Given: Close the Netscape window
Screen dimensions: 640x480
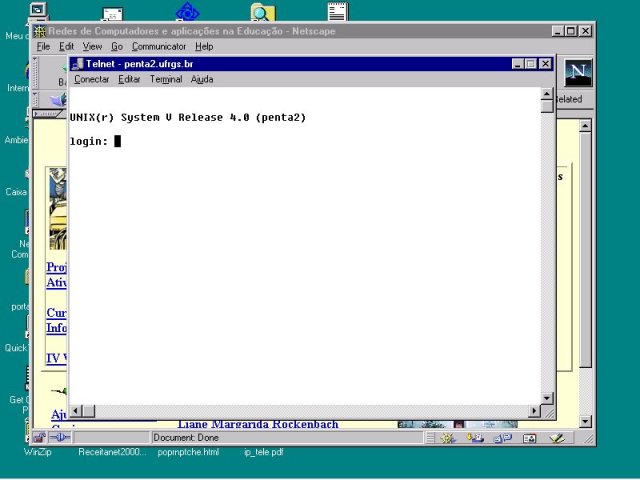Looking at the screenshot, I should click(585, 31).
